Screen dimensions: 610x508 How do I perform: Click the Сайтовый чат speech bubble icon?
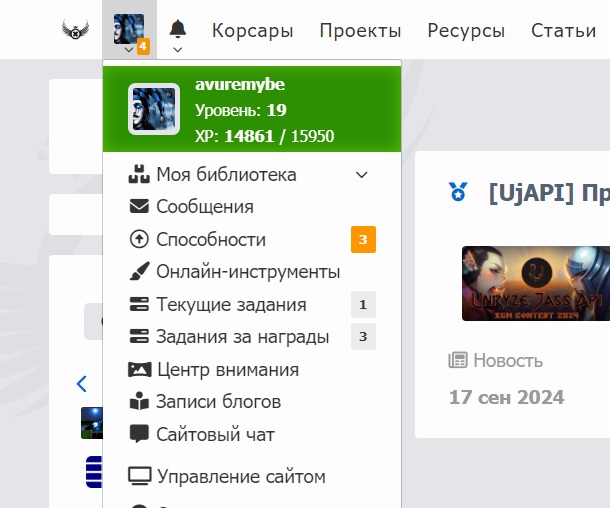pos(139,434)
